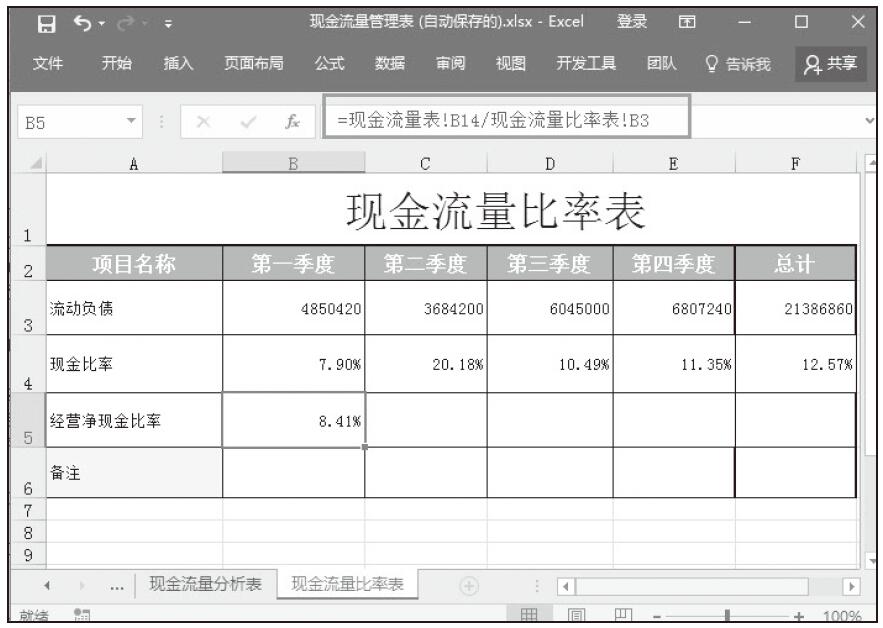Switch to Normal view mode
The image size is (883, 628).
[530, 617]
